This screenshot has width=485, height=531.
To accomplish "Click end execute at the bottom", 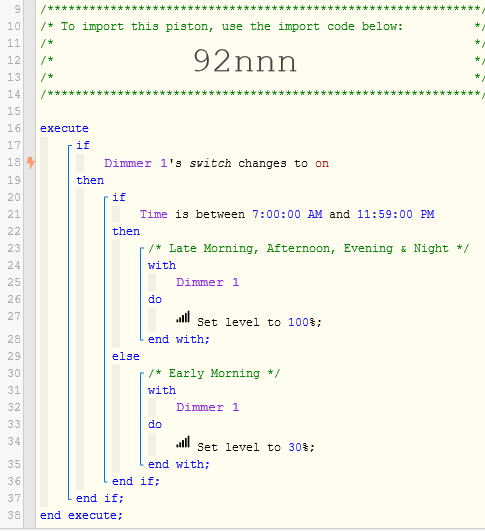I will 81,515.
